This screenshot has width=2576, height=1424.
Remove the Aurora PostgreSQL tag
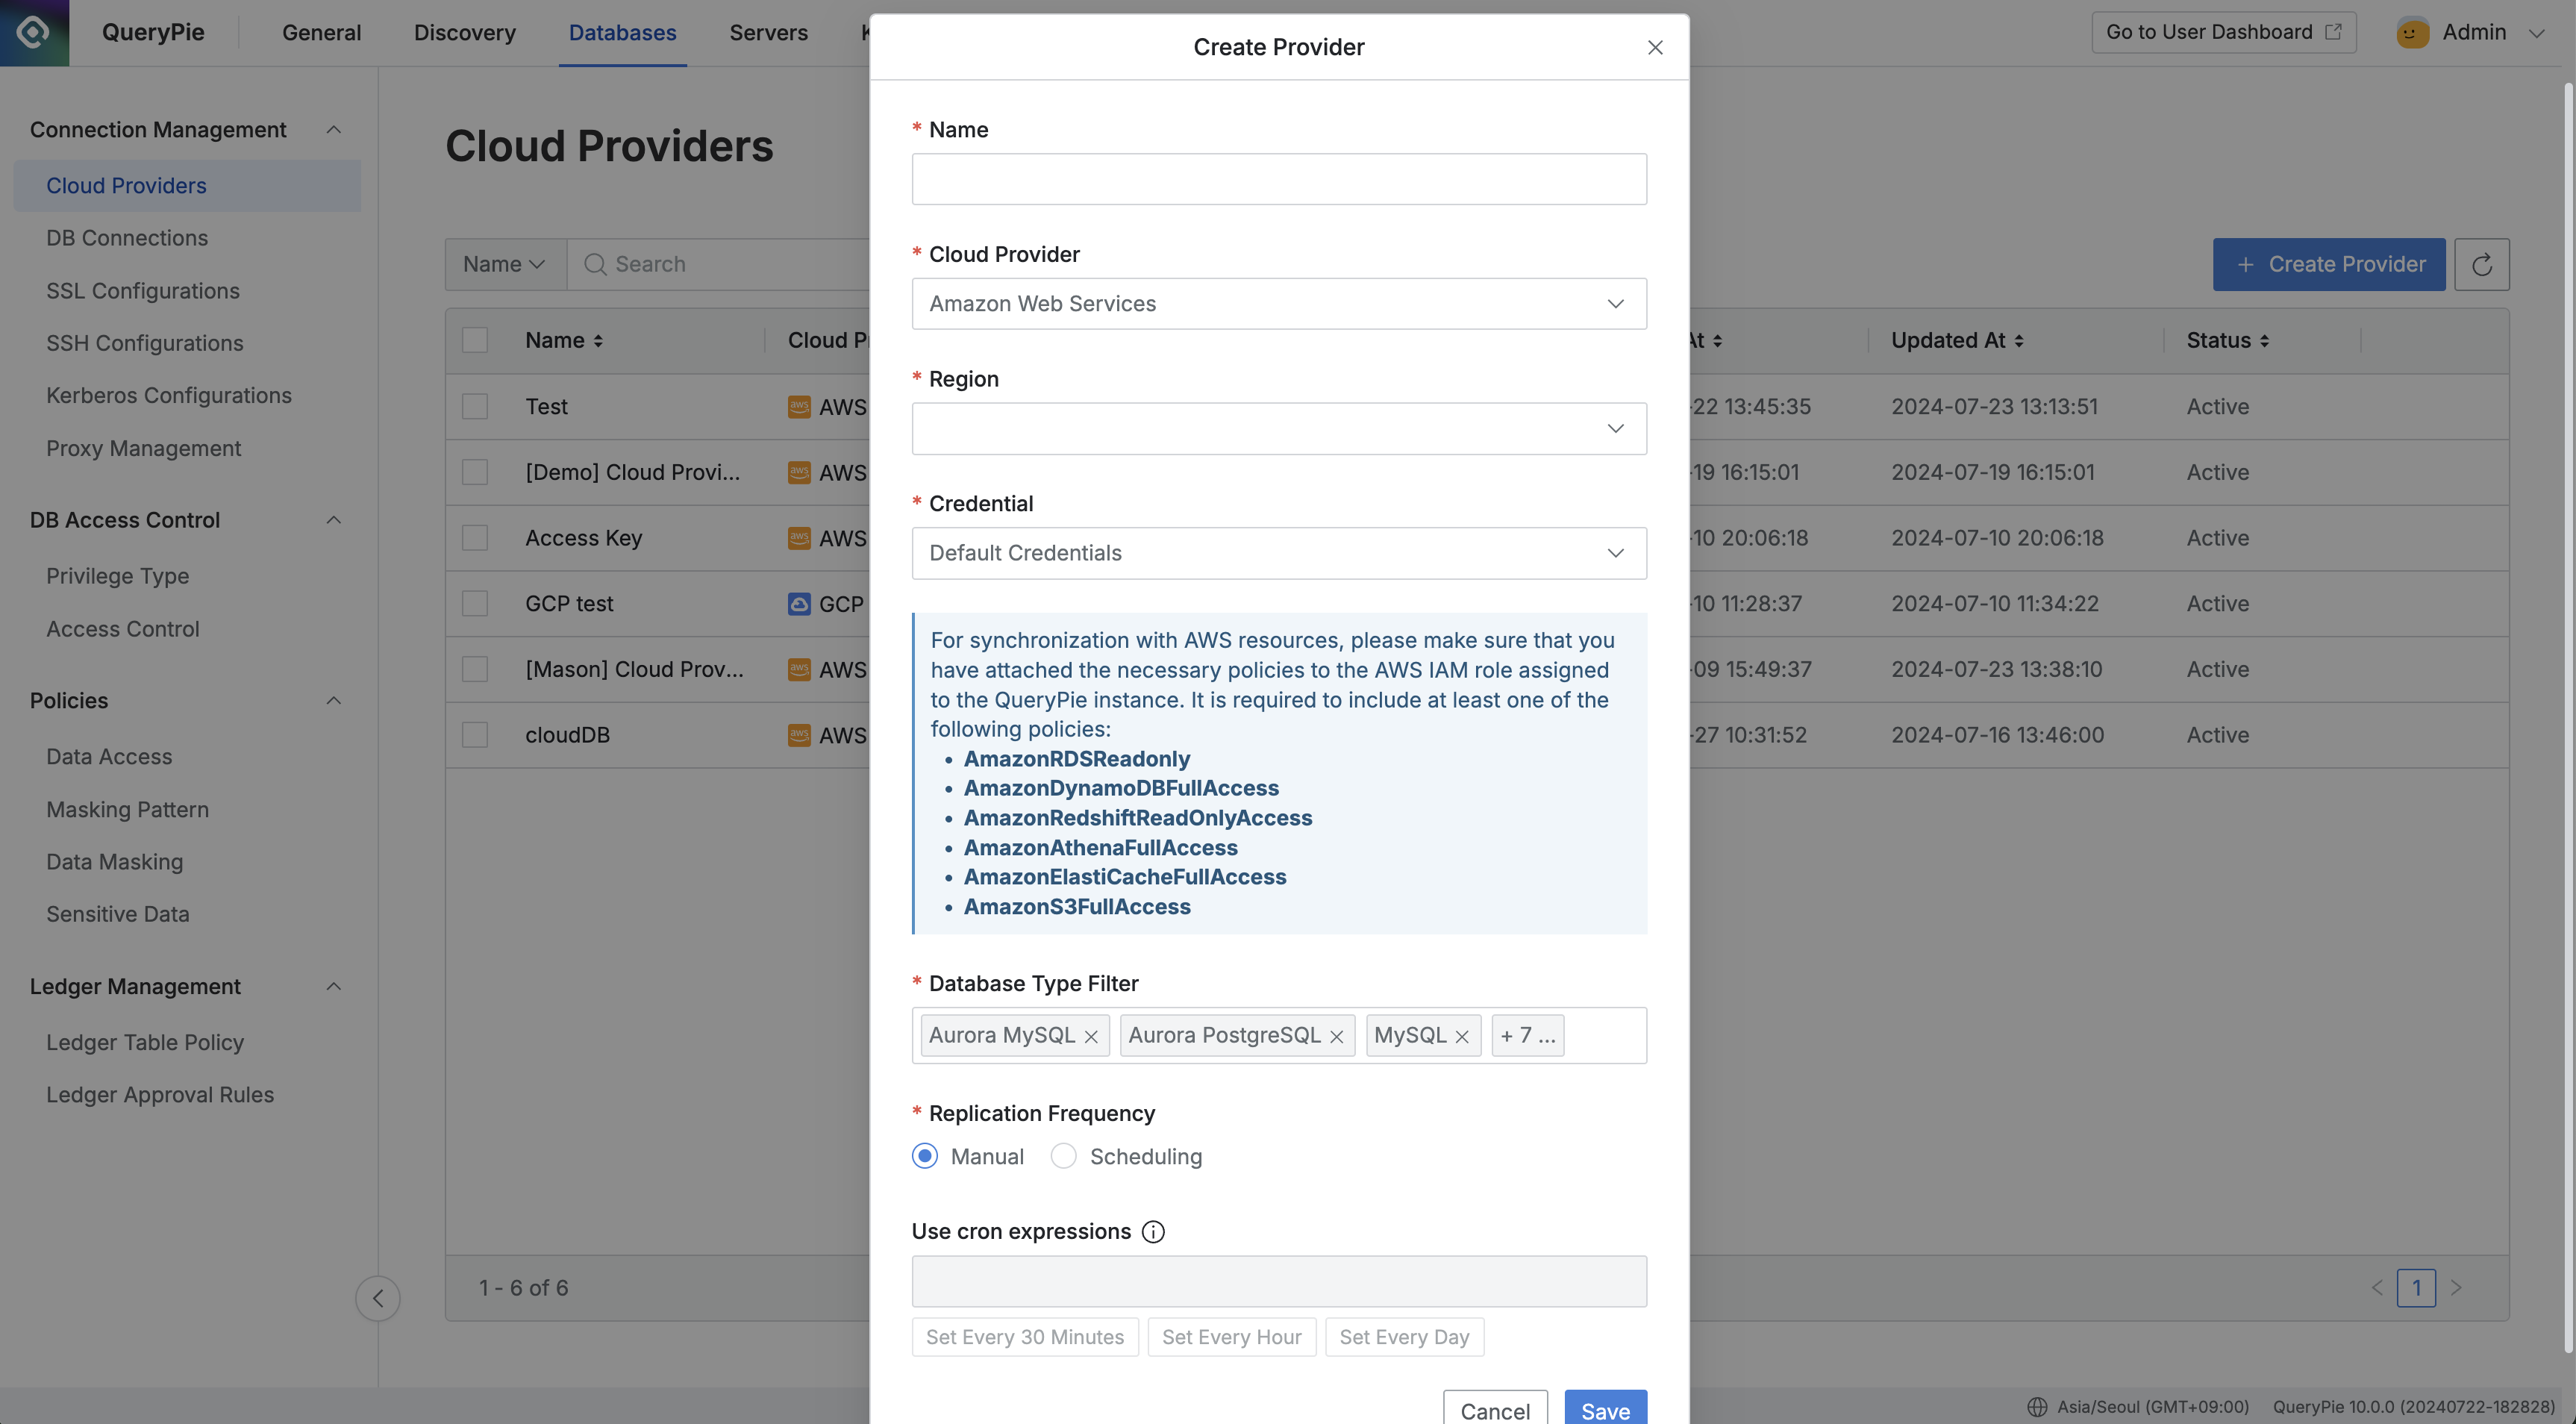click(1336, 1036)
